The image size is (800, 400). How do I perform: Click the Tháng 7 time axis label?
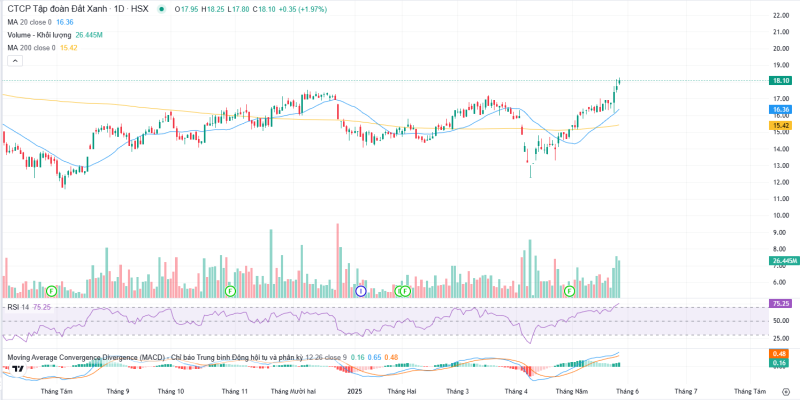[686, 391]
